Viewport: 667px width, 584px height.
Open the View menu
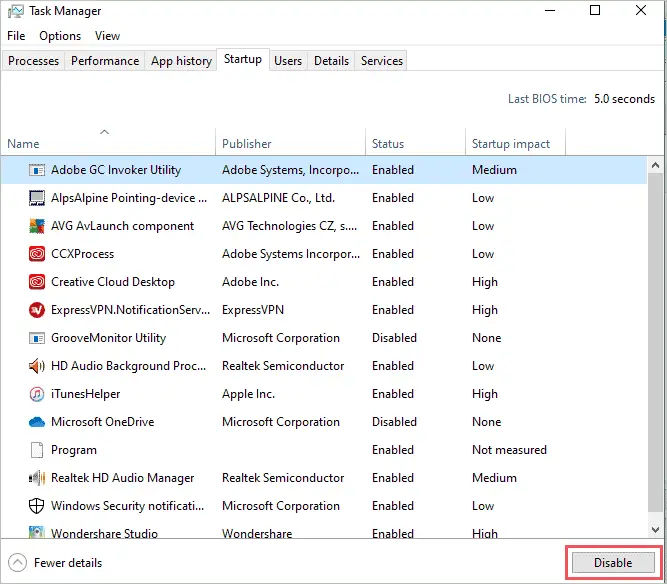point(107,36)
